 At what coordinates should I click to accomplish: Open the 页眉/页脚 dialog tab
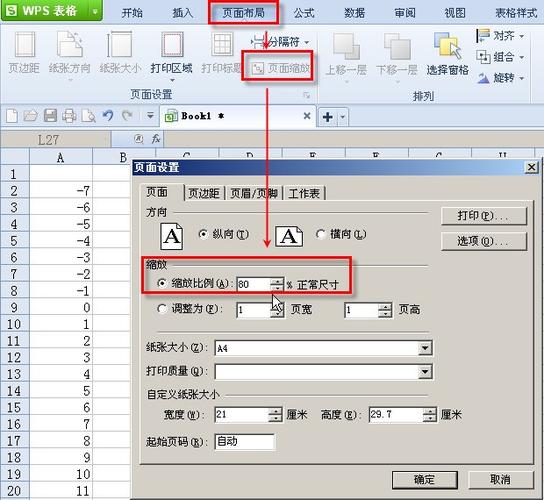[x=254, y=193]
